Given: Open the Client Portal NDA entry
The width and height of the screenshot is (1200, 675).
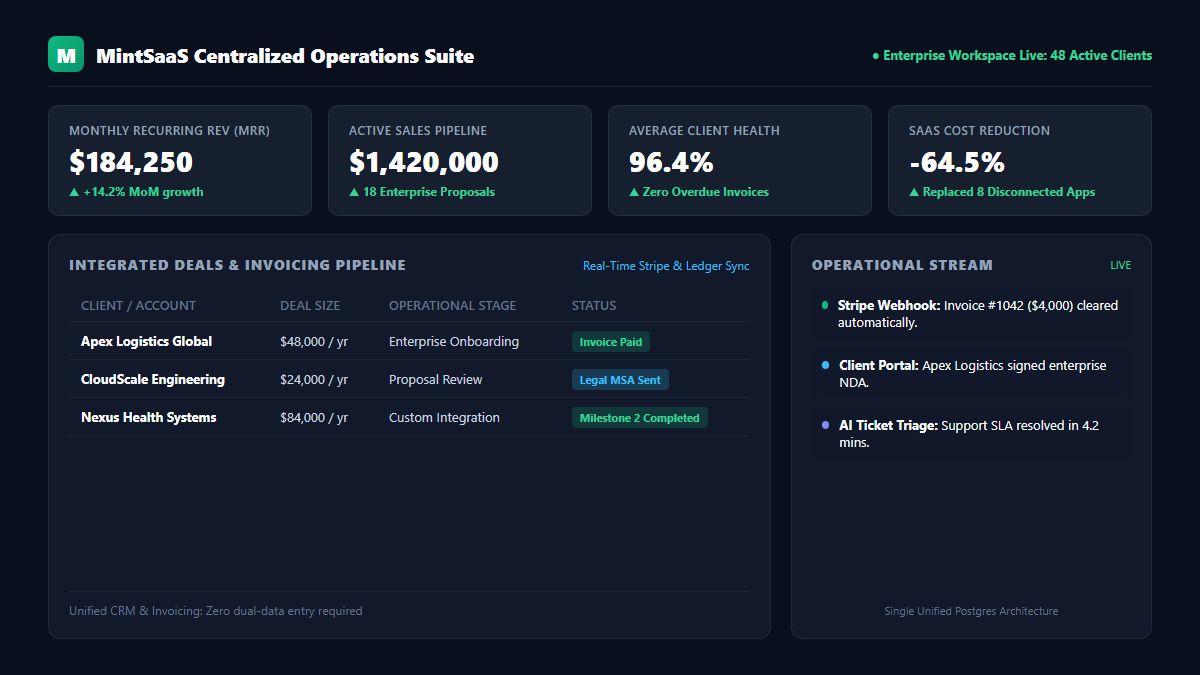Looking at the screenshot, I should coord(972,374).
